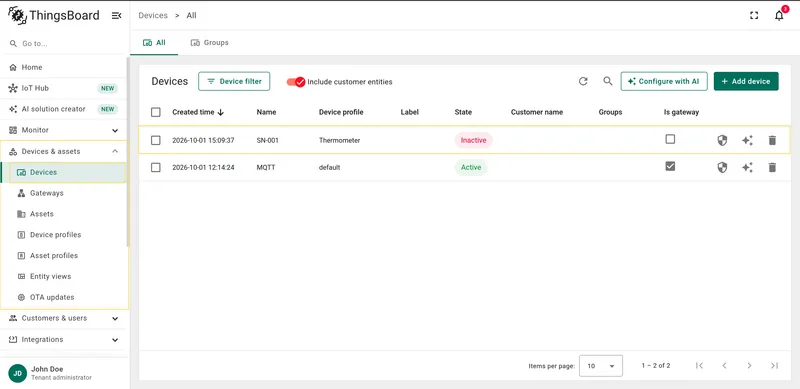Click the Inactive state badge
Viewport: 800px width, 389px height.
pyautogui.click(x=473, y=140)
